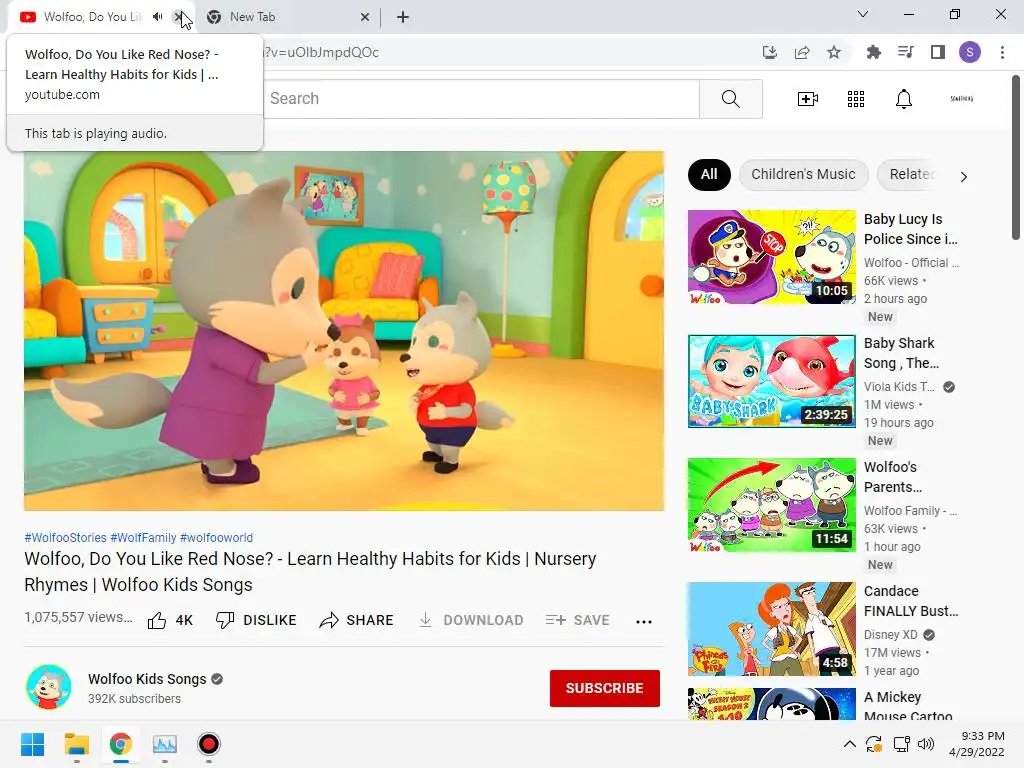Install app icon in address bar

point(770,52)
